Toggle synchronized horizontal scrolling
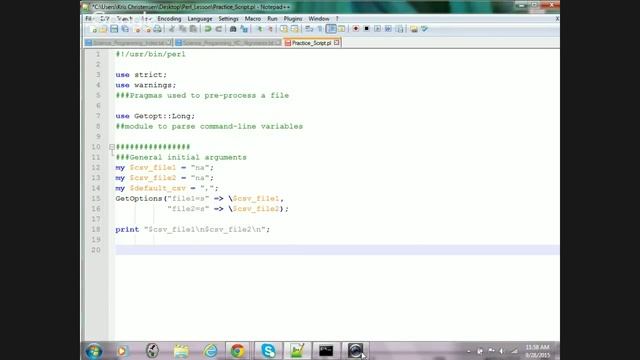This screenshot has height=360, width=640. pyautogui.click(x=295, y=29)
